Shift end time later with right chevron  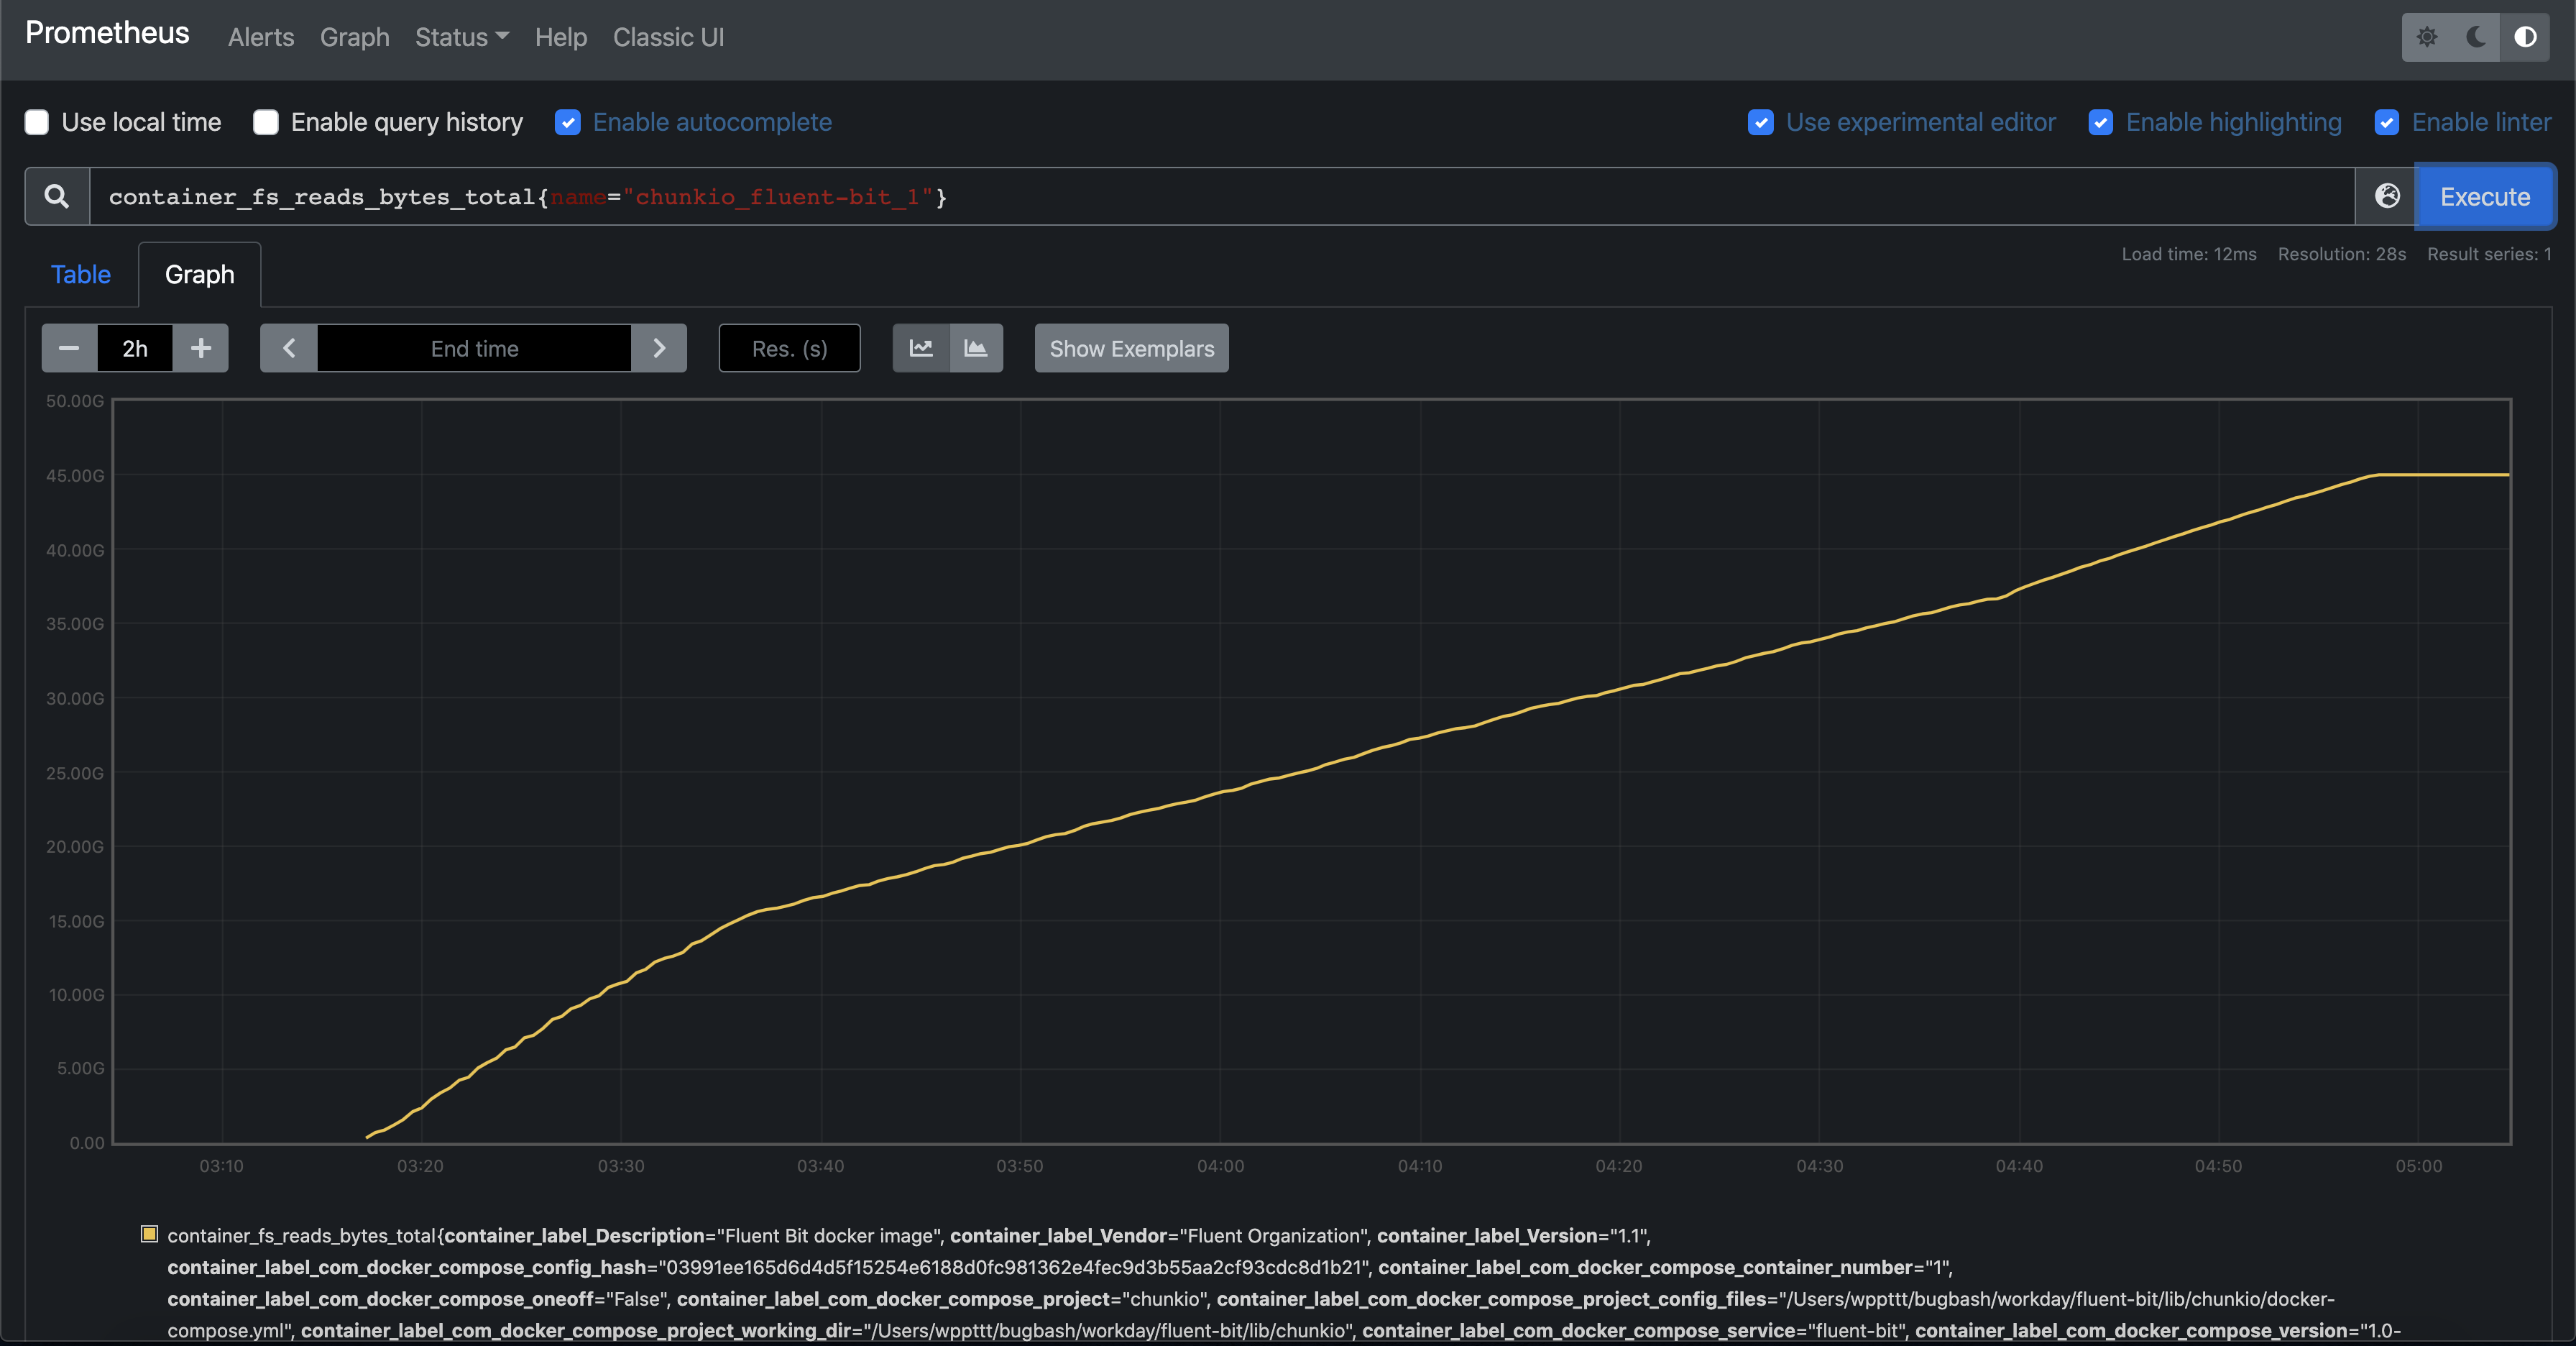pyautogui.click(x=659, y=348)
